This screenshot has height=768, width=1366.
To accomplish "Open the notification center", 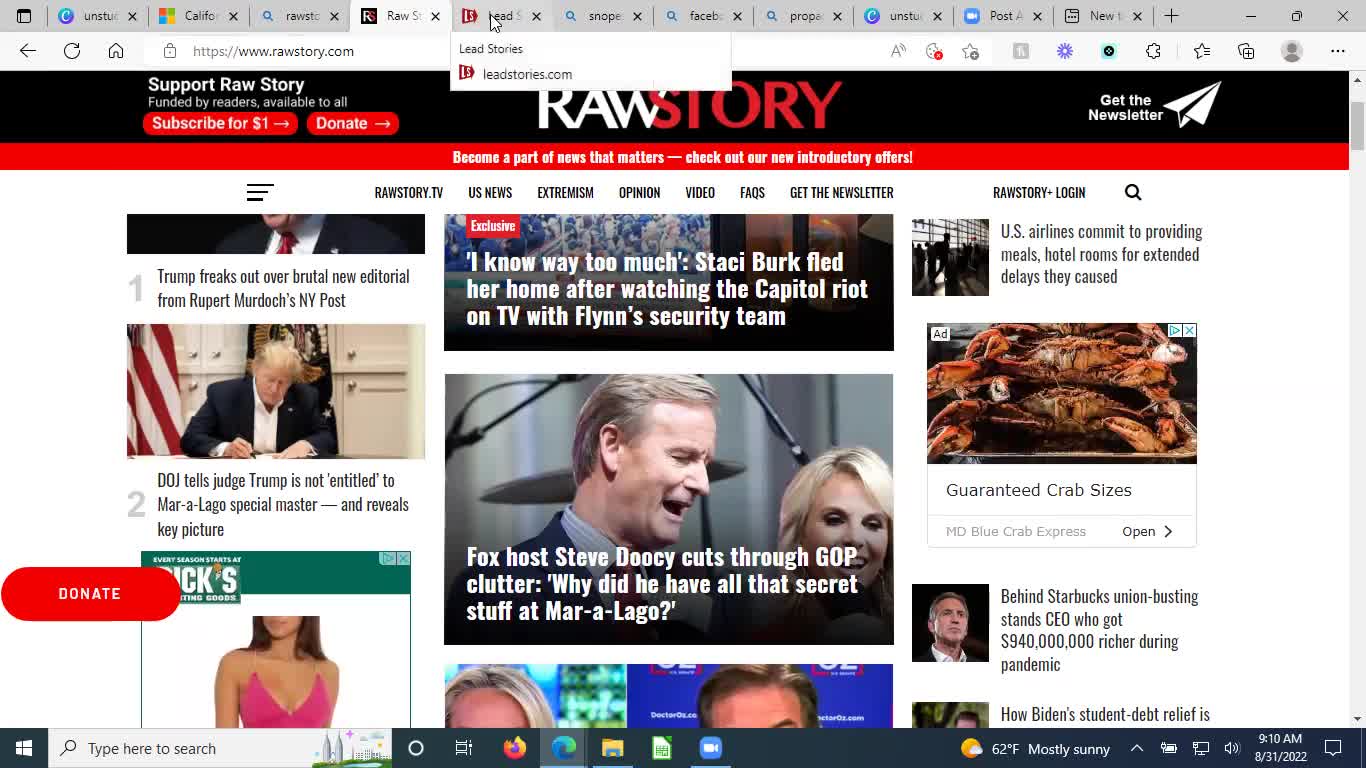I will pyautogui.click(x=1333, y=748).
